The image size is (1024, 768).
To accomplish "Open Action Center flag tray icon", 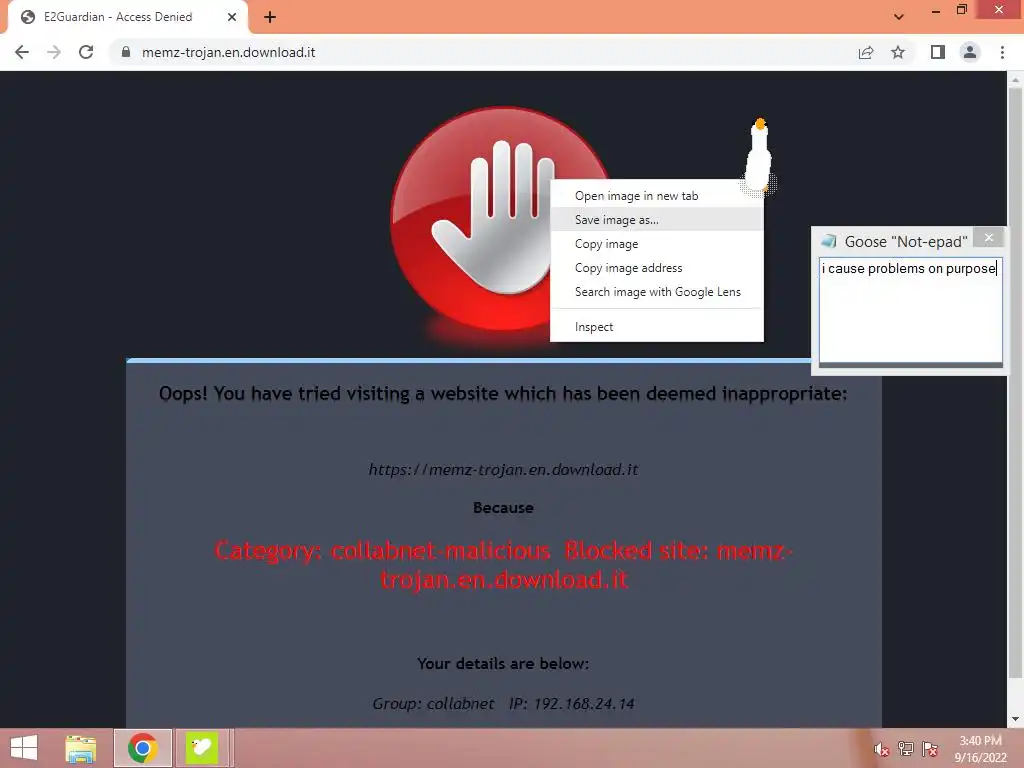I will pyautogui.click(x=930, y=749).
